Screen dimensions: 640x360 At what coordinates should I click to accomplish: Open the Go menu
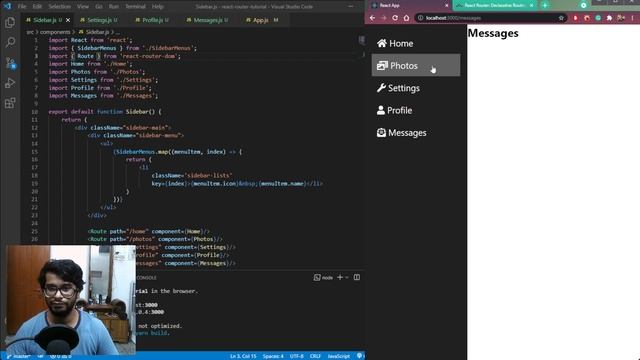pyautogui.click(x=99, y=7)
